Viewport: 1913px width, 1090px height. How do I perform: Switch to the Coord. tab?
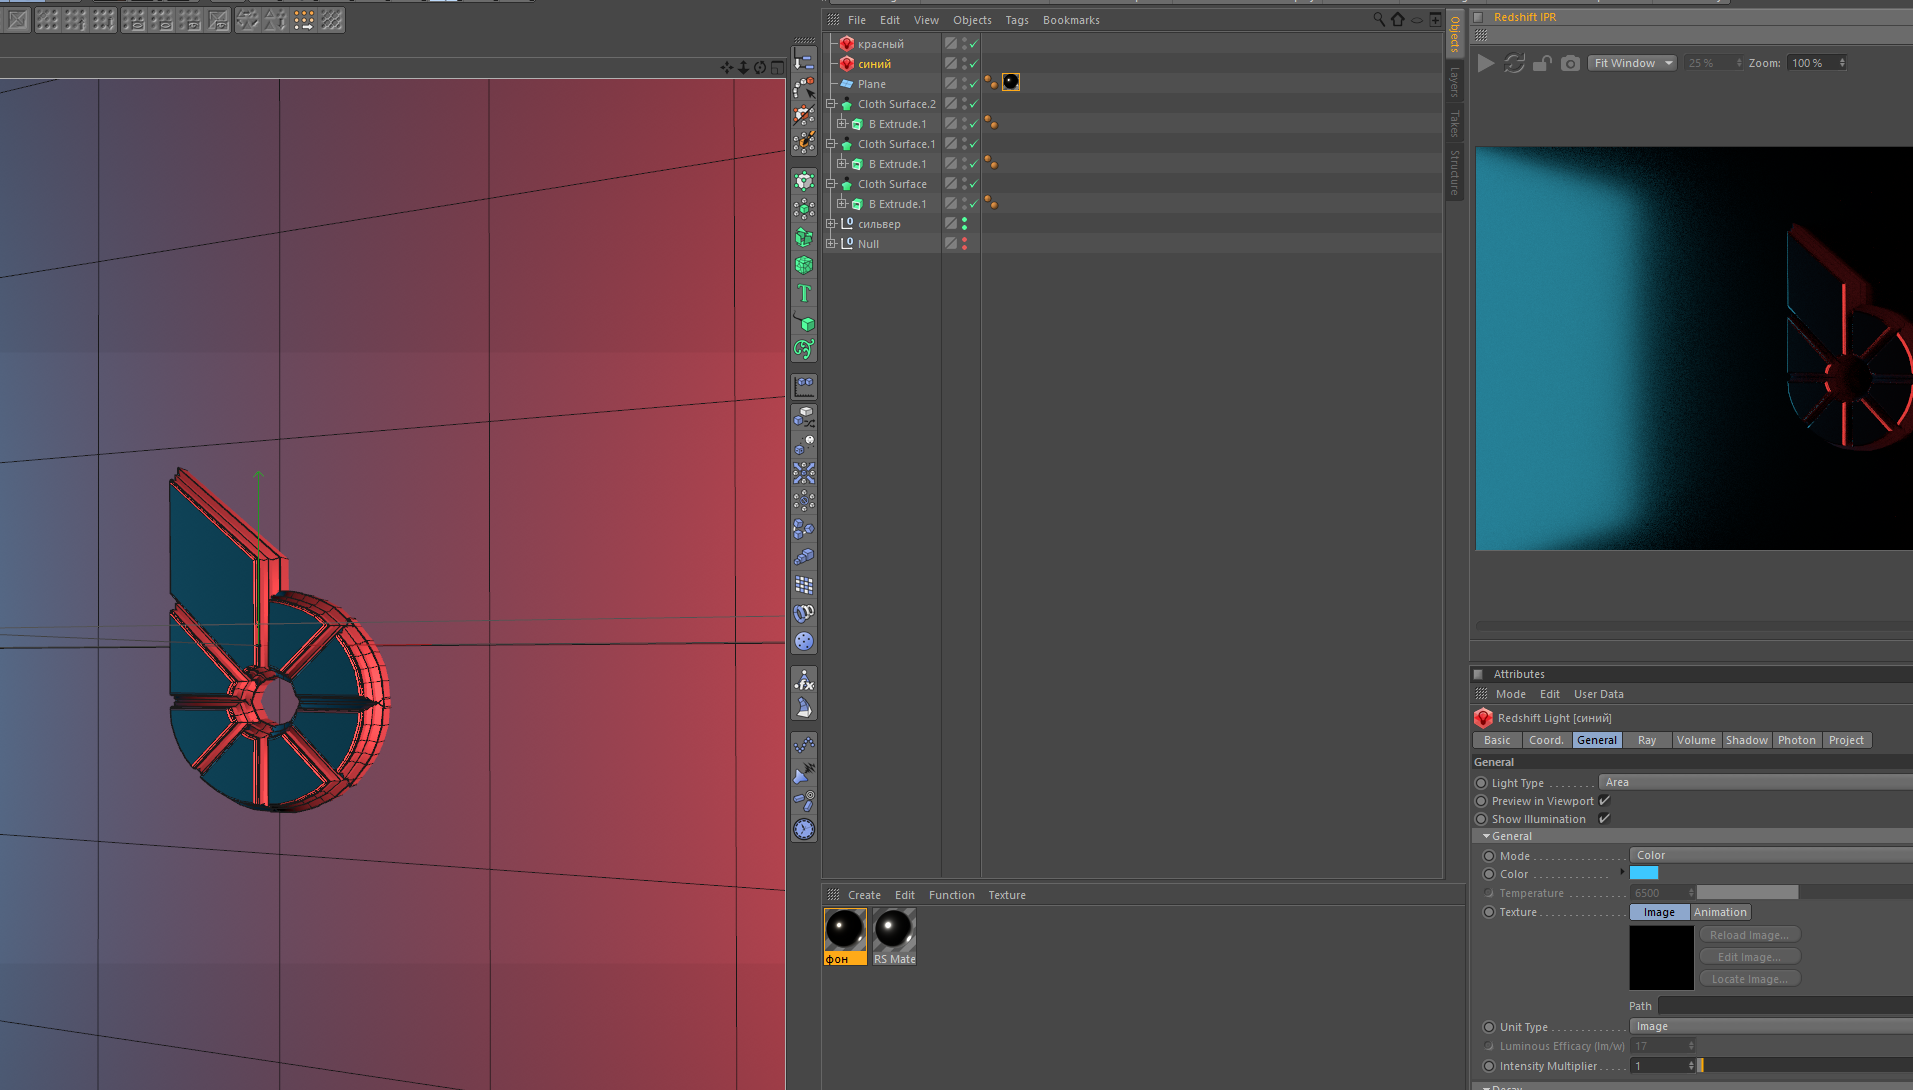pyautogui.click(x=1546, y=740)
